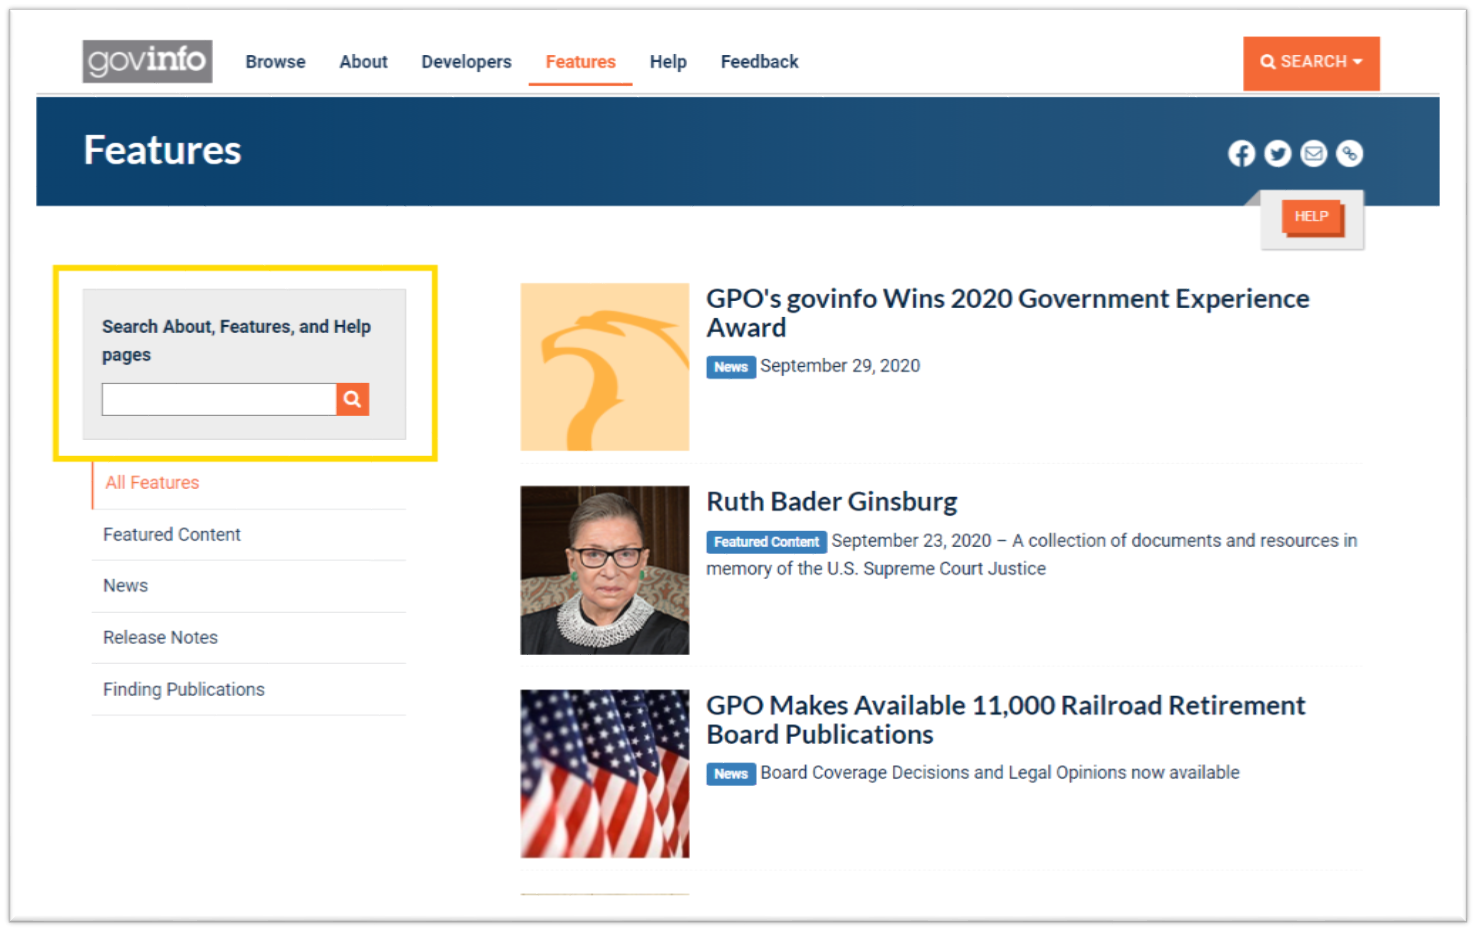Open the Developers section

(x=466, y=61)
